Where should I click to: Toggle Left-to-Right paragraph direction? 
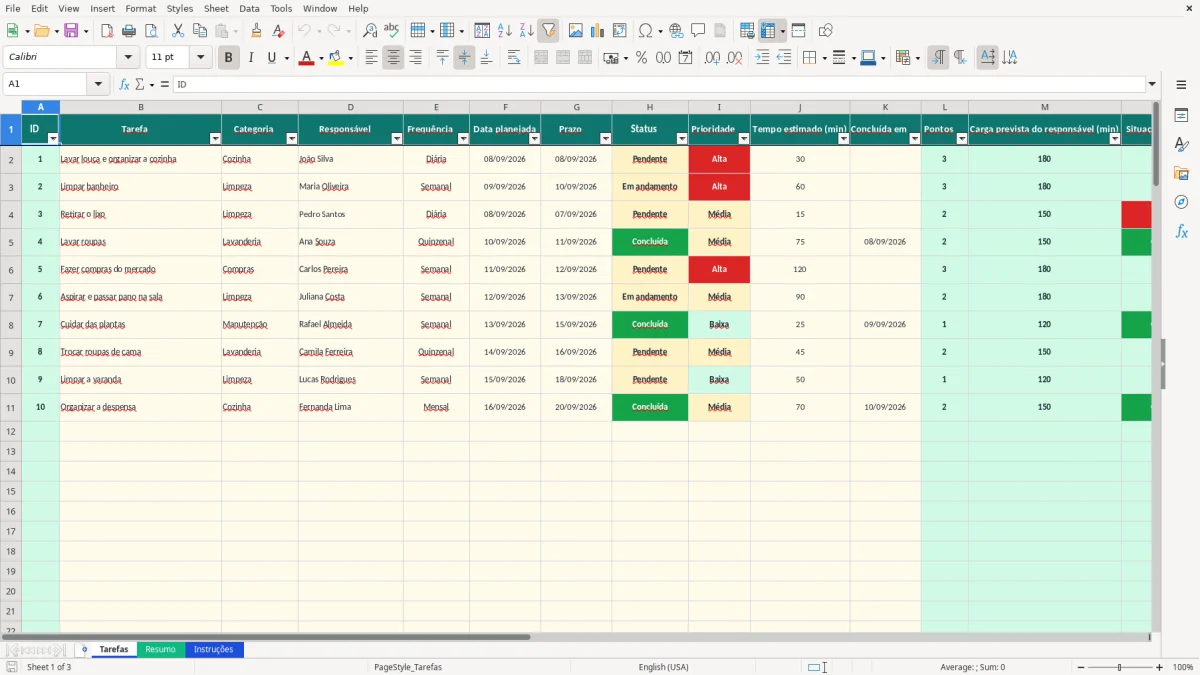(938, 58)
